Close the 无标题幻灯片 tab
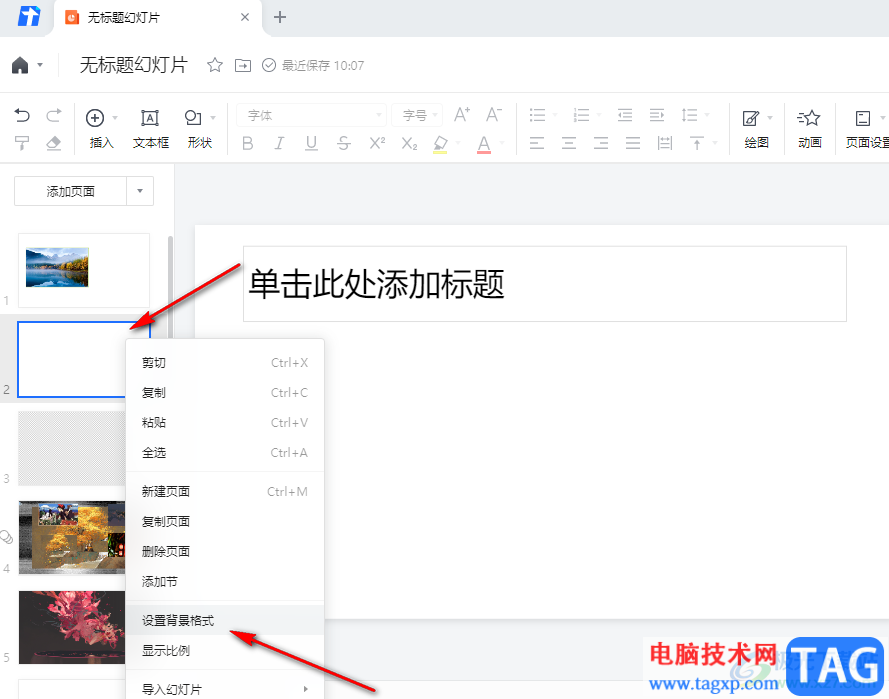This screenshot has height=699, width=889. [245, 17]
